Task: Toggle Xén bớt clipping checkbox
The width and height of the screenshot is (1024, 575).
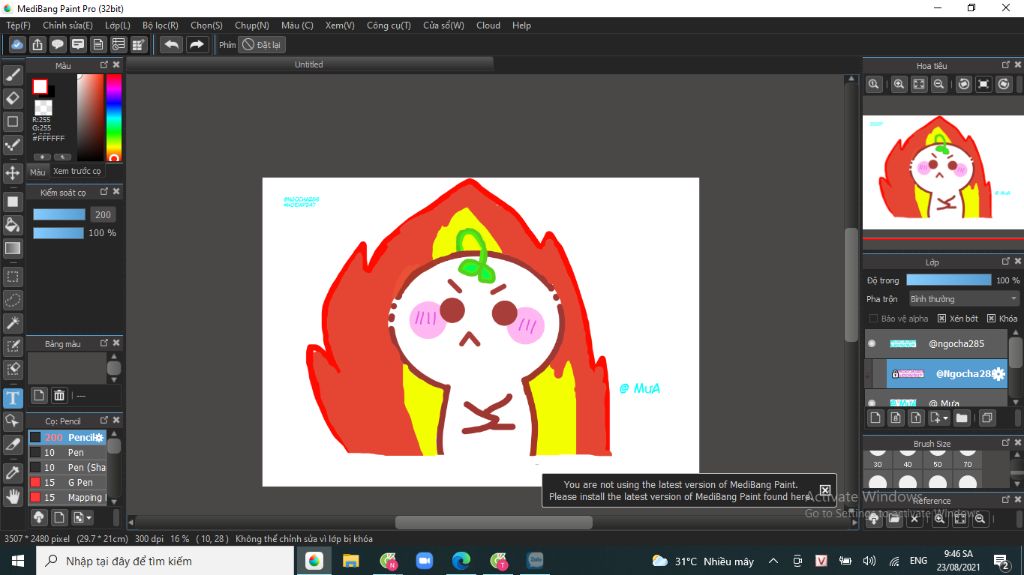Action: [x=942, y=318]
